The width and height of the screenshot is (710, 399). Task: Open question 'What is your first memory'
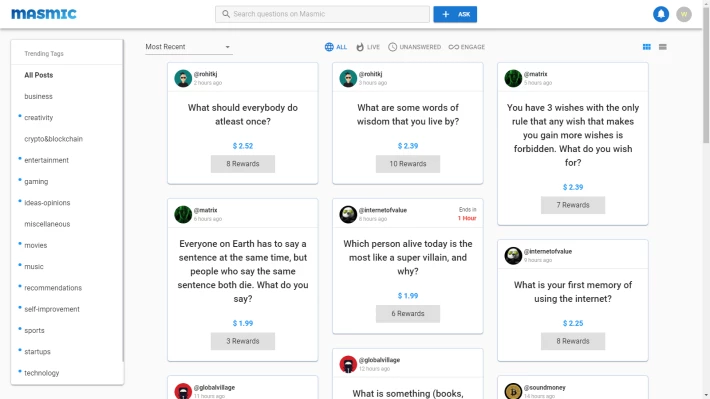(x=573, y=292)
